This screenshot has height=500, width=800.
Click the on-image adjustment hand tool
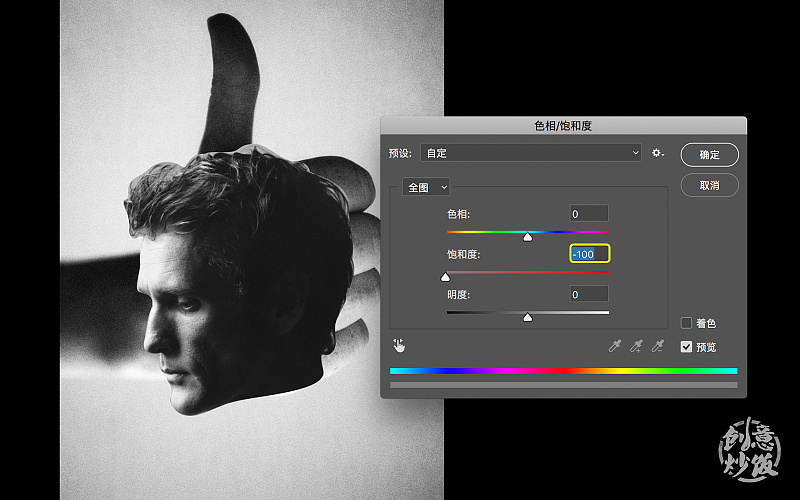coord(399,345)
